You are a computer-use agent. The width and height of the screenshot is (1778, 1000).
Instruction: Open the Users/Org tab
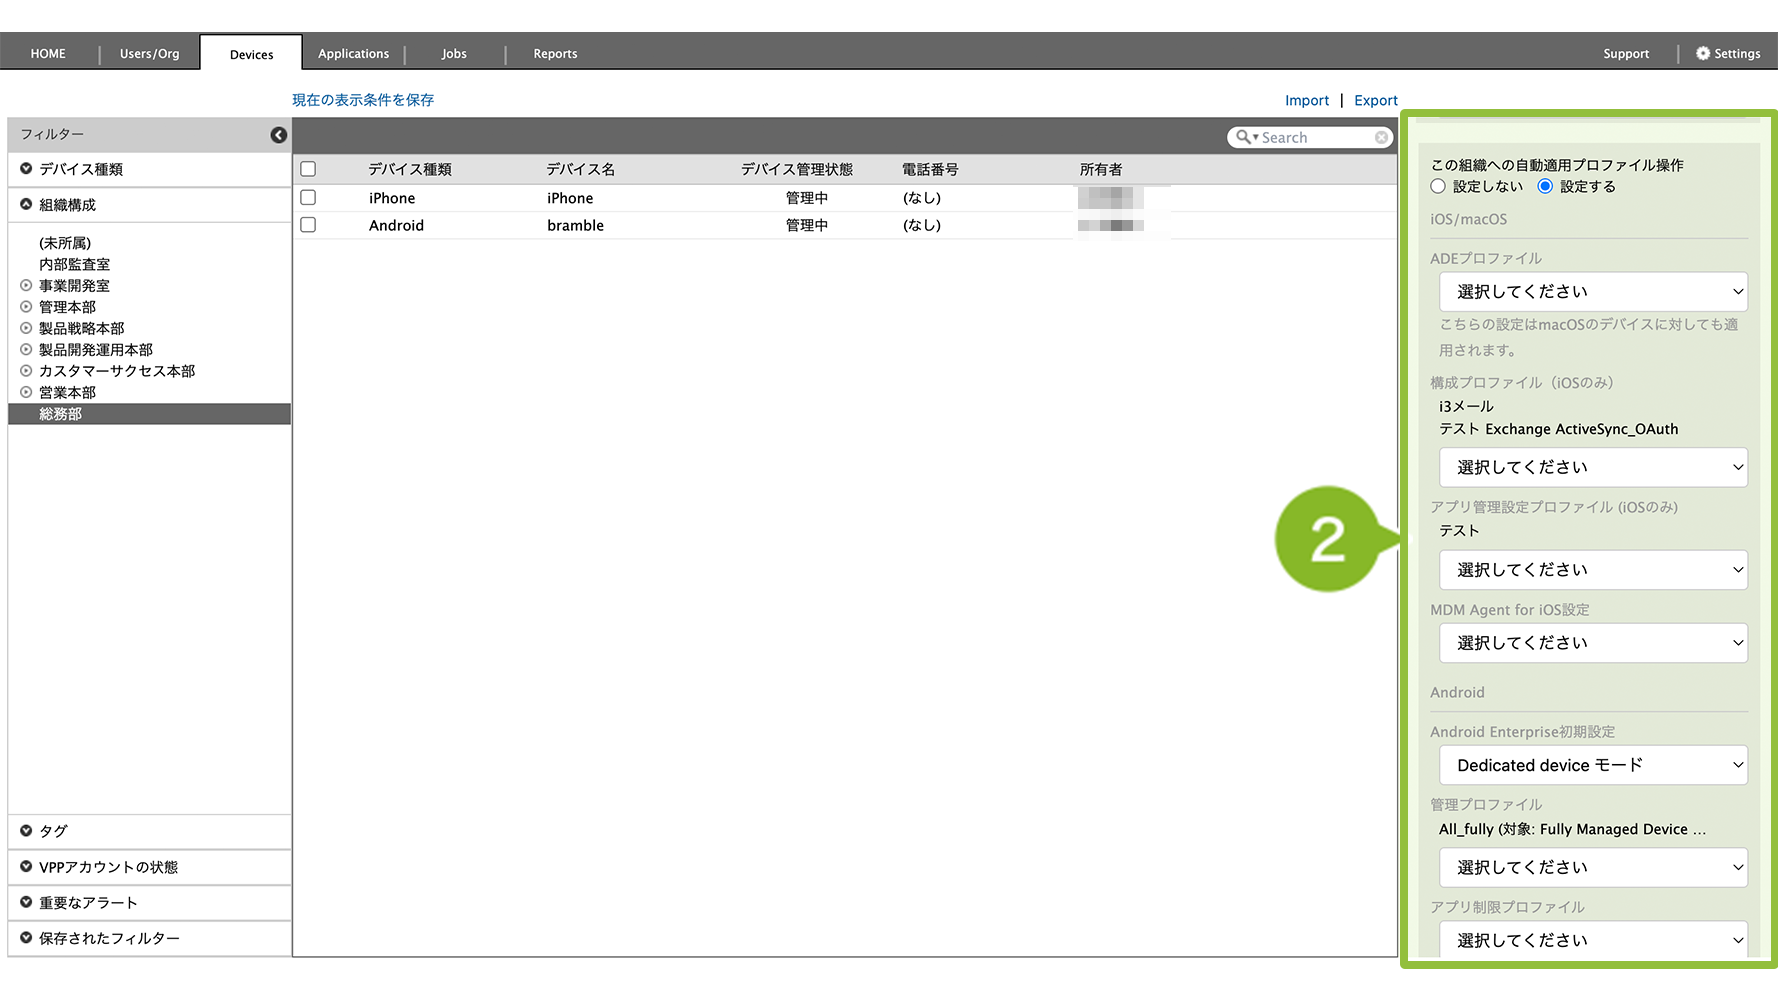click(150, 54)
